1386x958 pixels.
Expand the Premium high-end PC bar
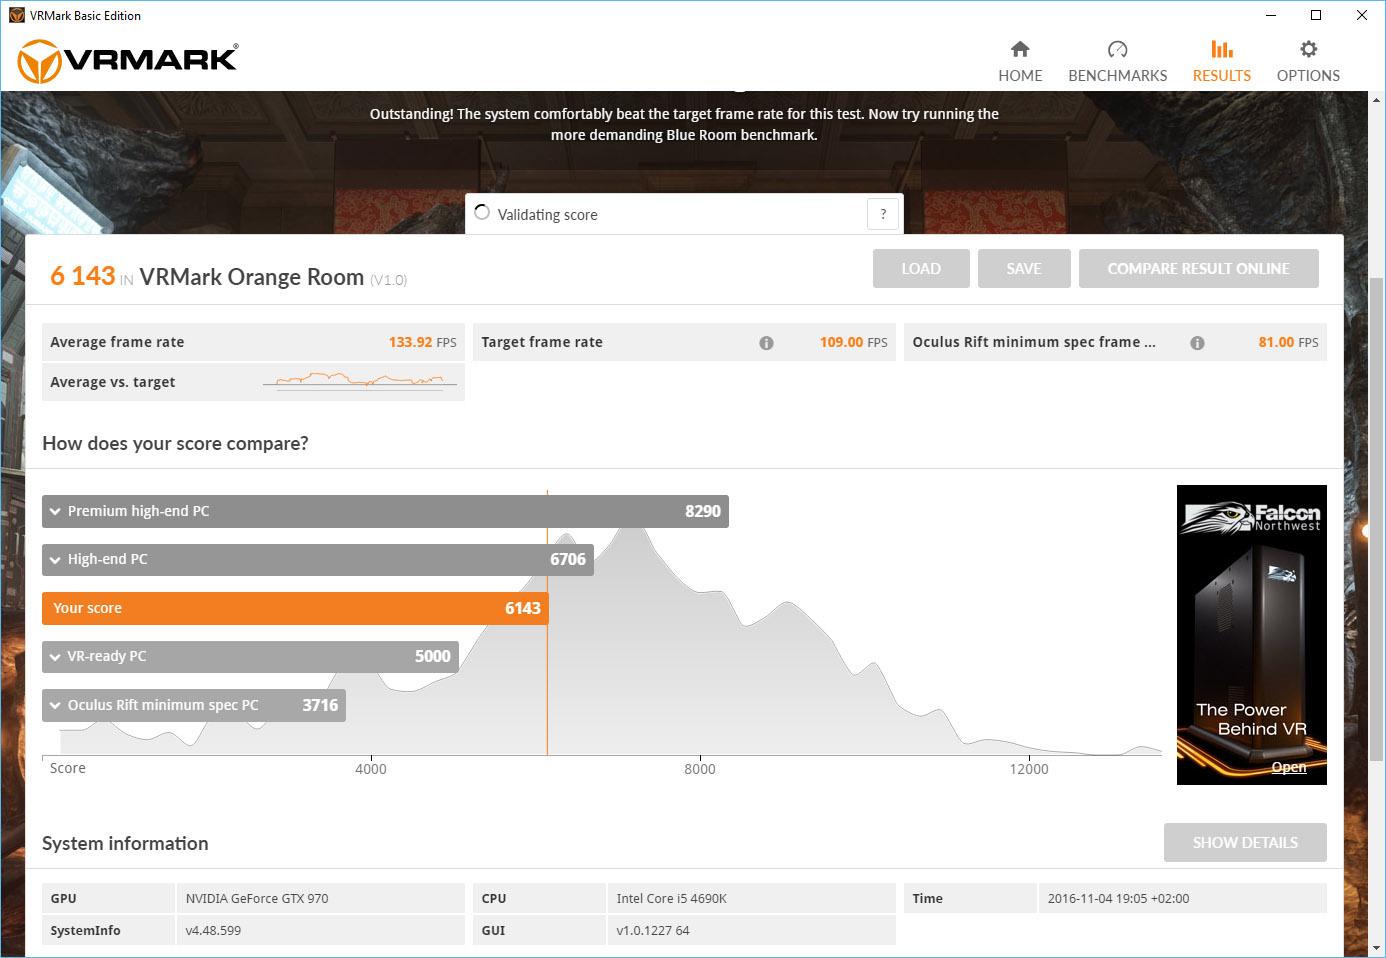pos(385,511)
